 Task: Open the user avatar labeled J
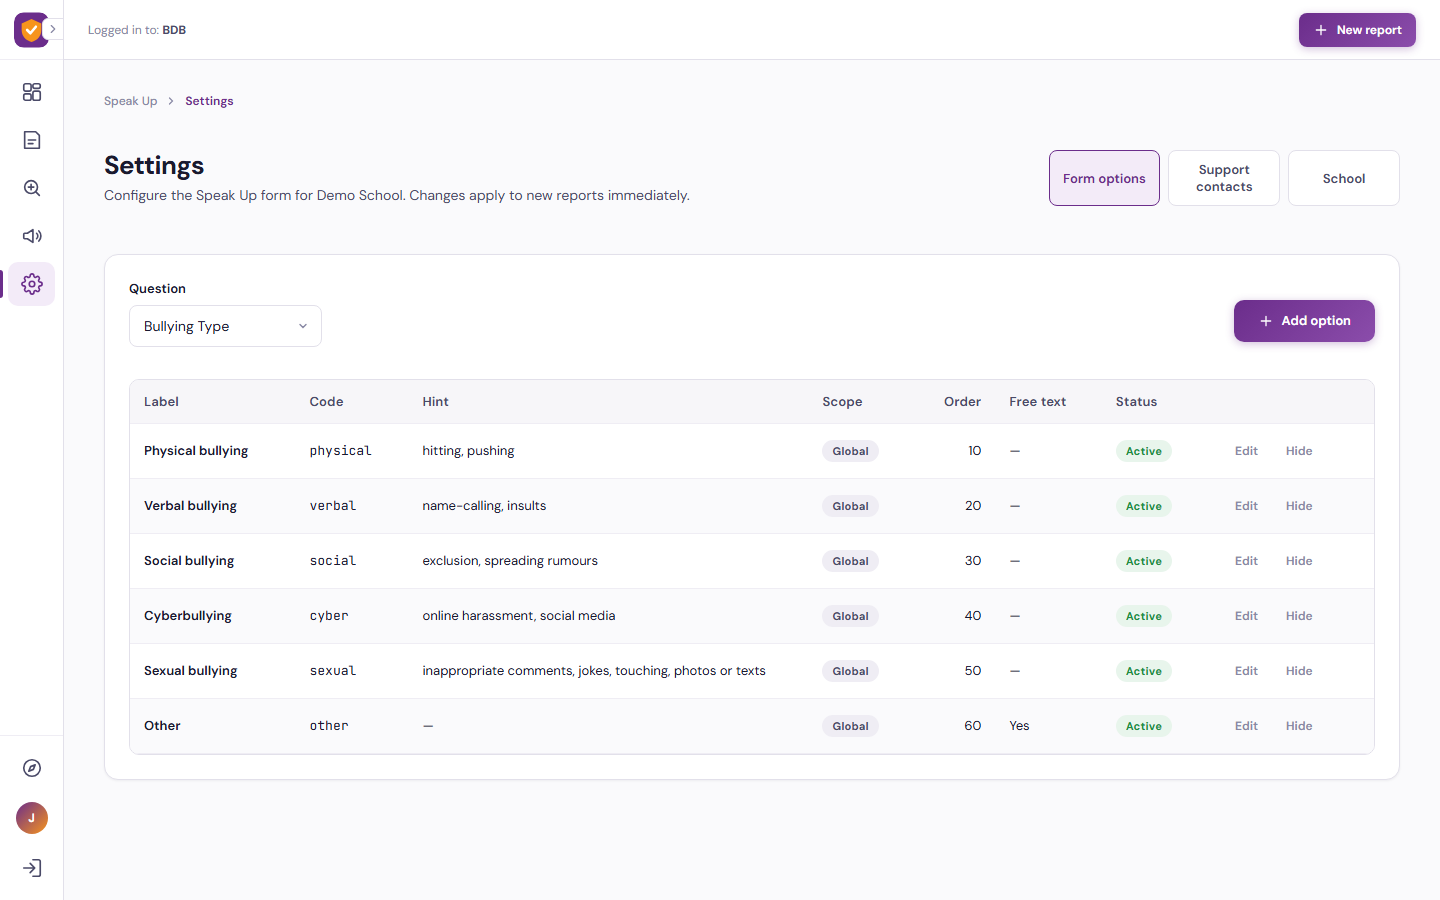coord(32,818)
